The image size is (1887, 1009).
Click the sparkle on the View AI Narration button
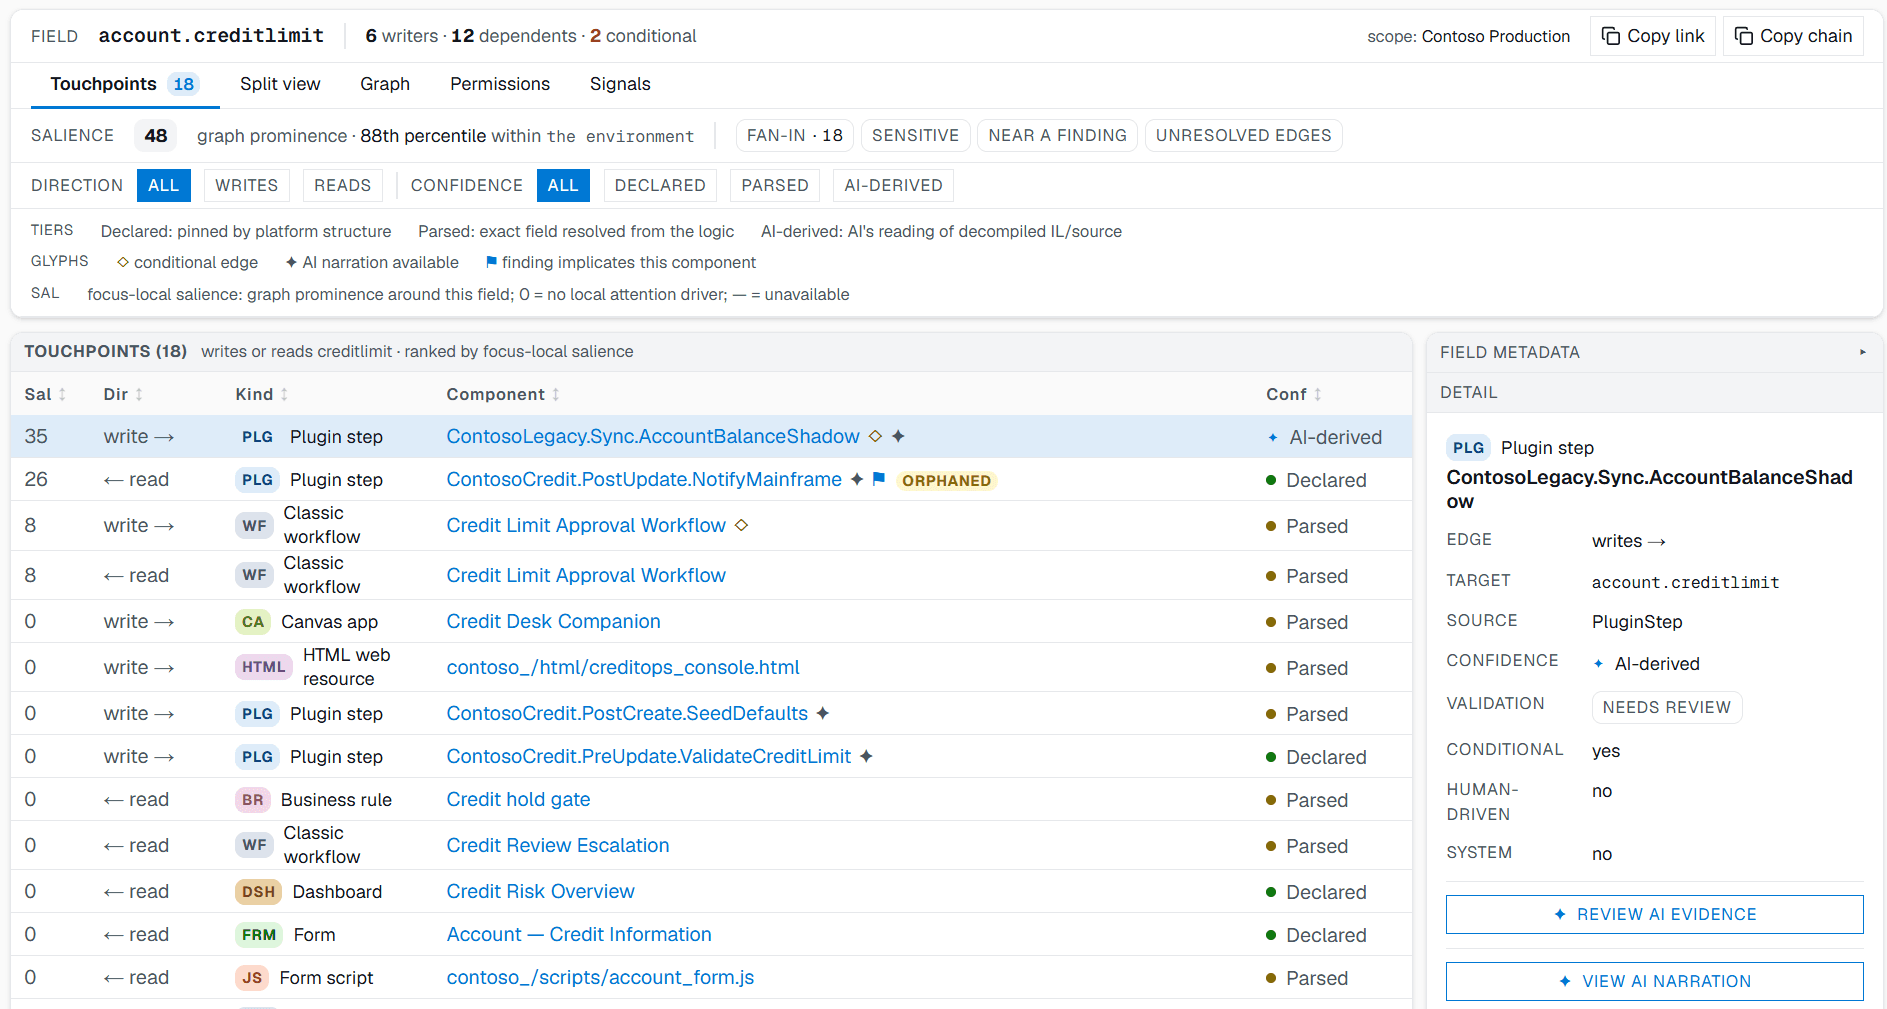click(x=1565, y=981)
